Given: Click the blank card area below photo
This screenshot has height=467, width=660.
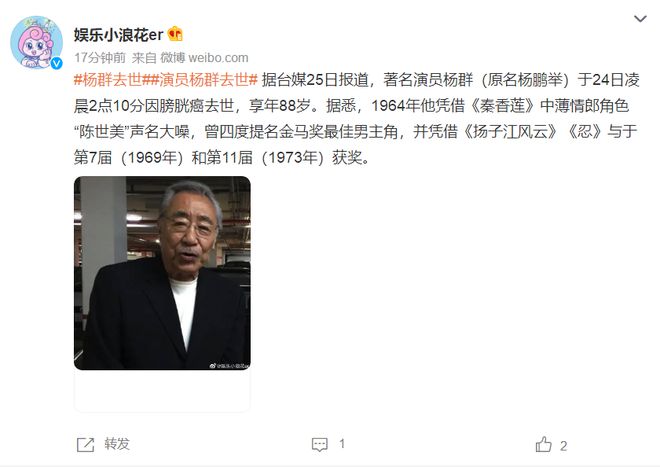Looking at the screenshot, I should coord(162,390).
